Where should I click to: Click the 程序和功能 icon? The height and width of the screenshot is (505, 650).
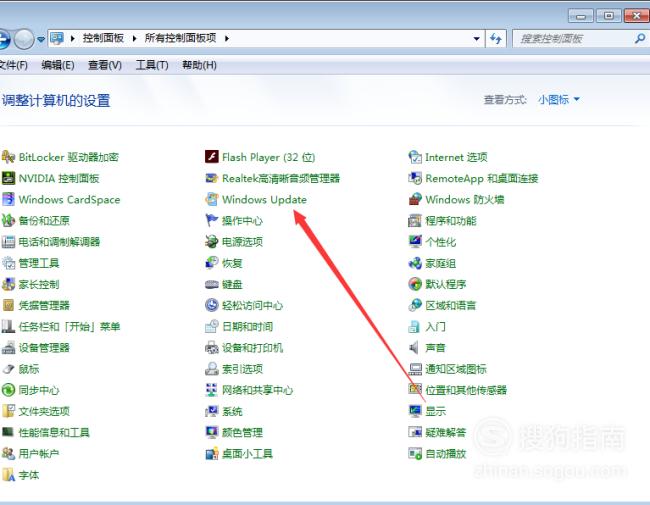click(x=415, y=221)
